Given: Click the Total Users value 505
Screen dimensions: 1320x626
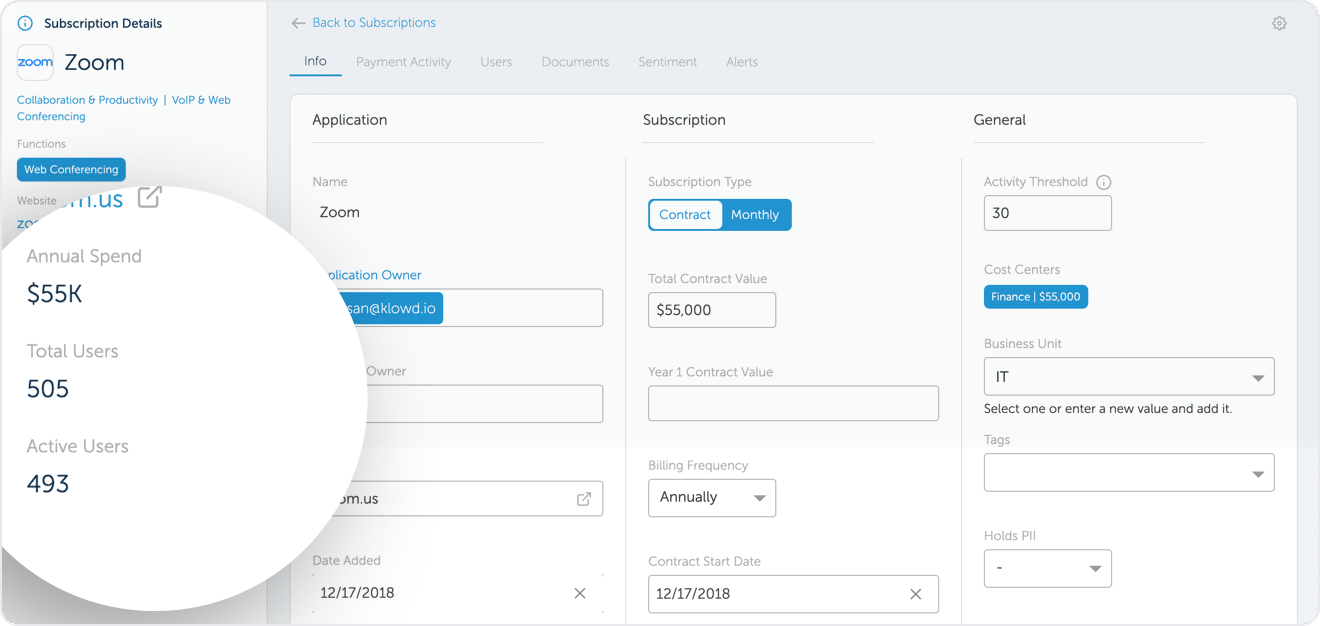Looking at the screenshot, I should click(x=48, y=389).
